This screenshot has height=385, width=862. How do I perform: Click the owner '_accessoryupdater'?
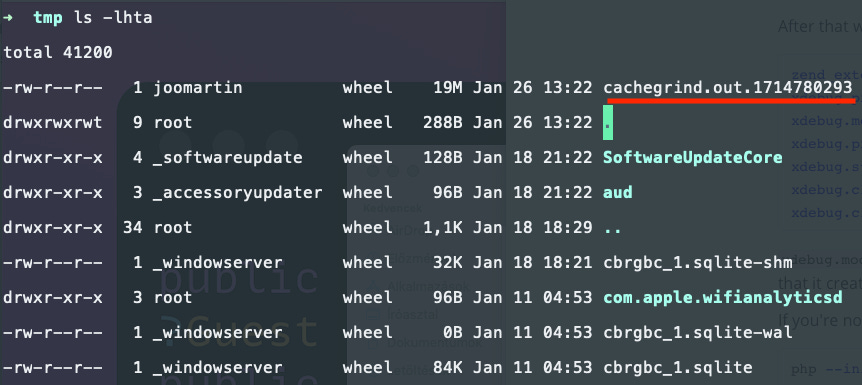[237, 192]
